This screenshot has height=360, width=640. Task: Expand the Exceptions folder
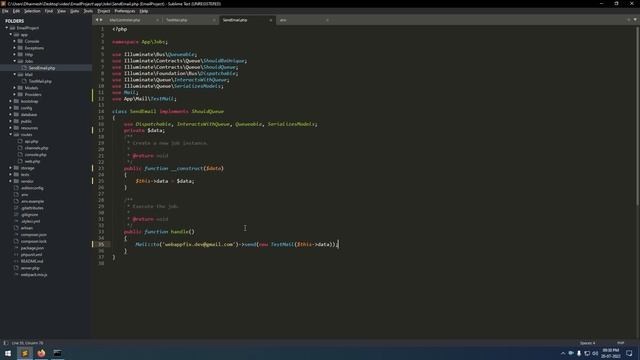pyautogui.click(x=15, y=48)
